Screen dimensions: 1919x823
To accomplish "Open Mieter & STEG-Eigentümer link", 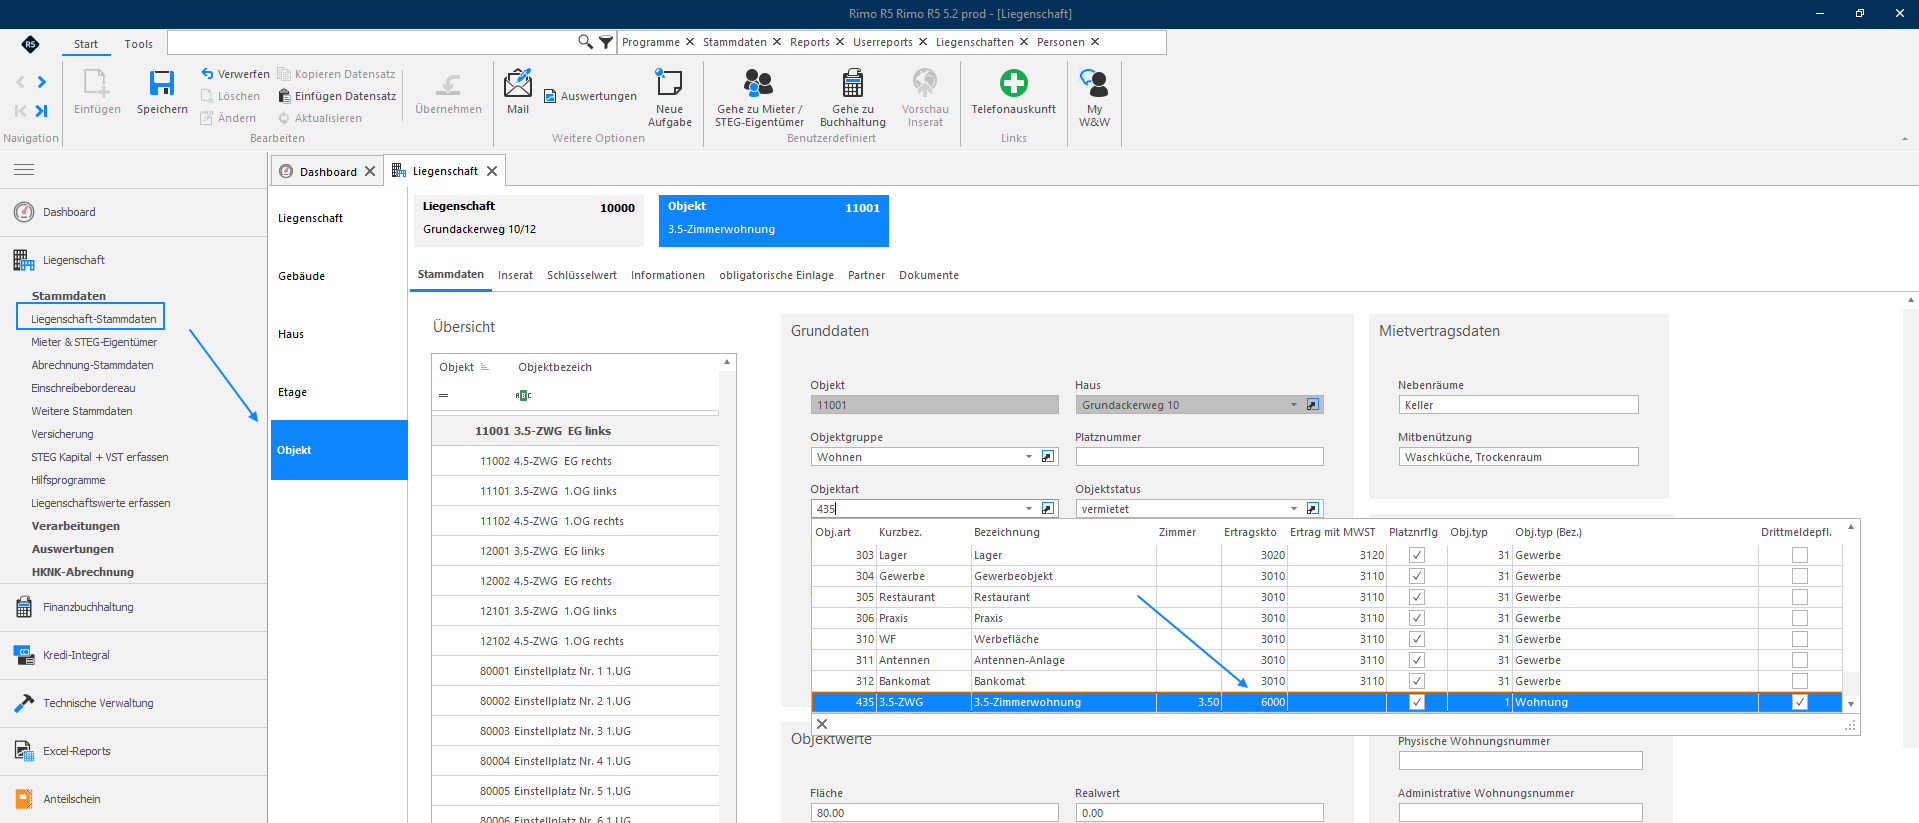I will pyautogui.click(x=94, y=342).
